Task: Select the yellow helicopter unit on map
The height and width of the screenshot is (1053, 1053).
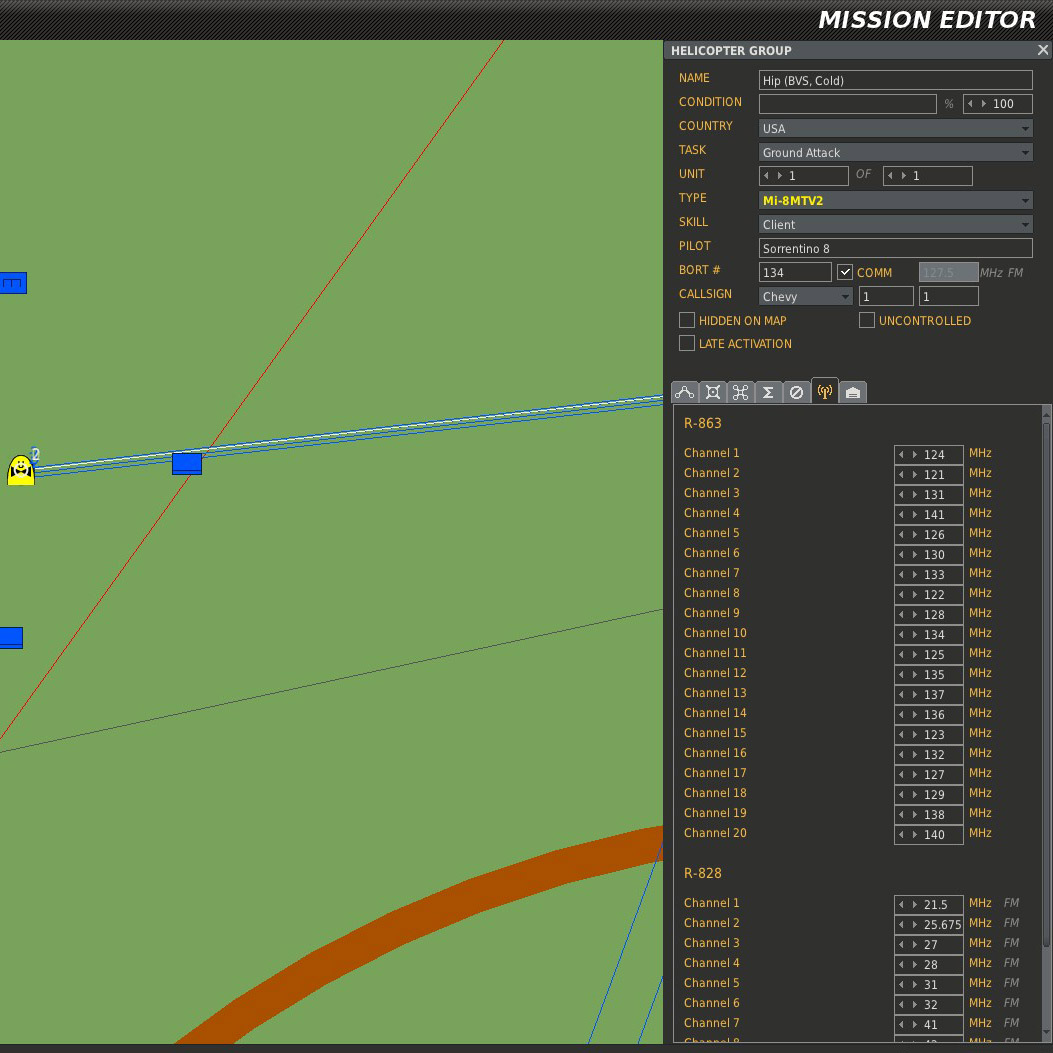Action: [x=21, y=470]
